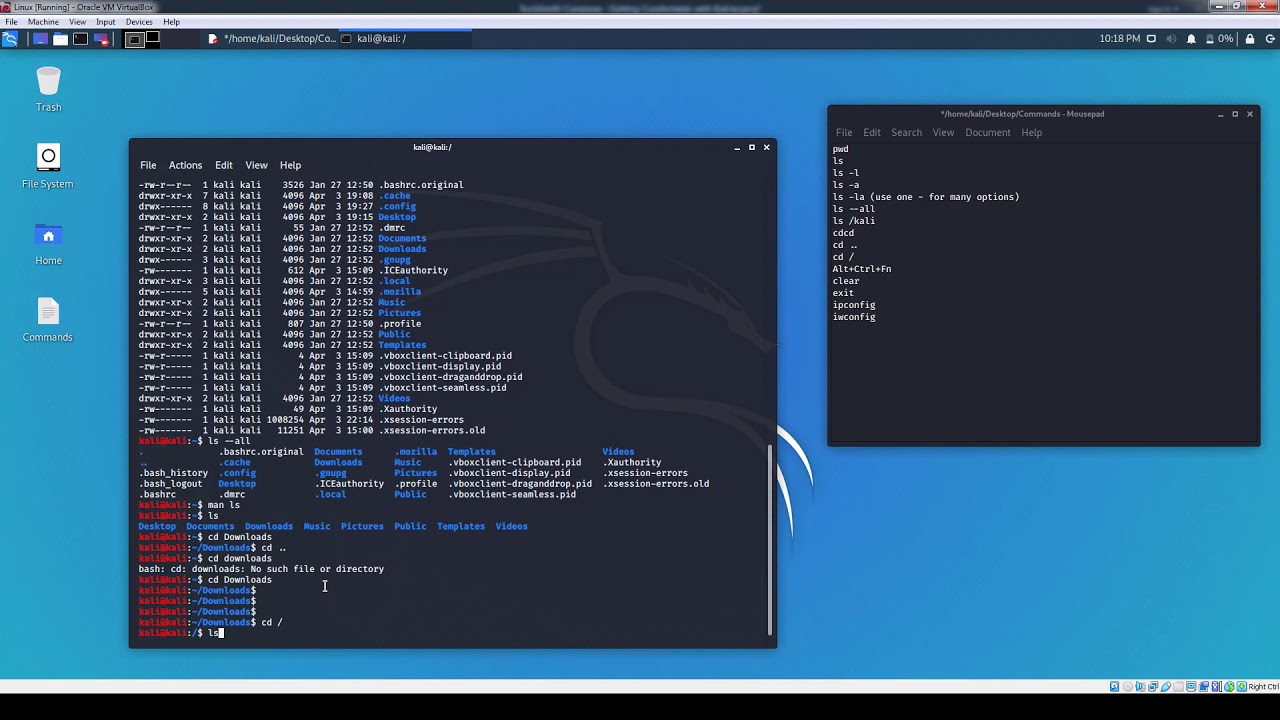Open Mousepad File menu
The image size is (1280, 720).
point(844,132)
